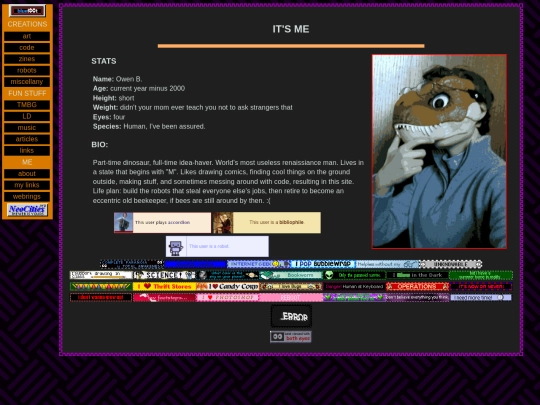Click the 'both eyes' badge at bottom
Screen dimensions: 540x405
tap(291, 337)
